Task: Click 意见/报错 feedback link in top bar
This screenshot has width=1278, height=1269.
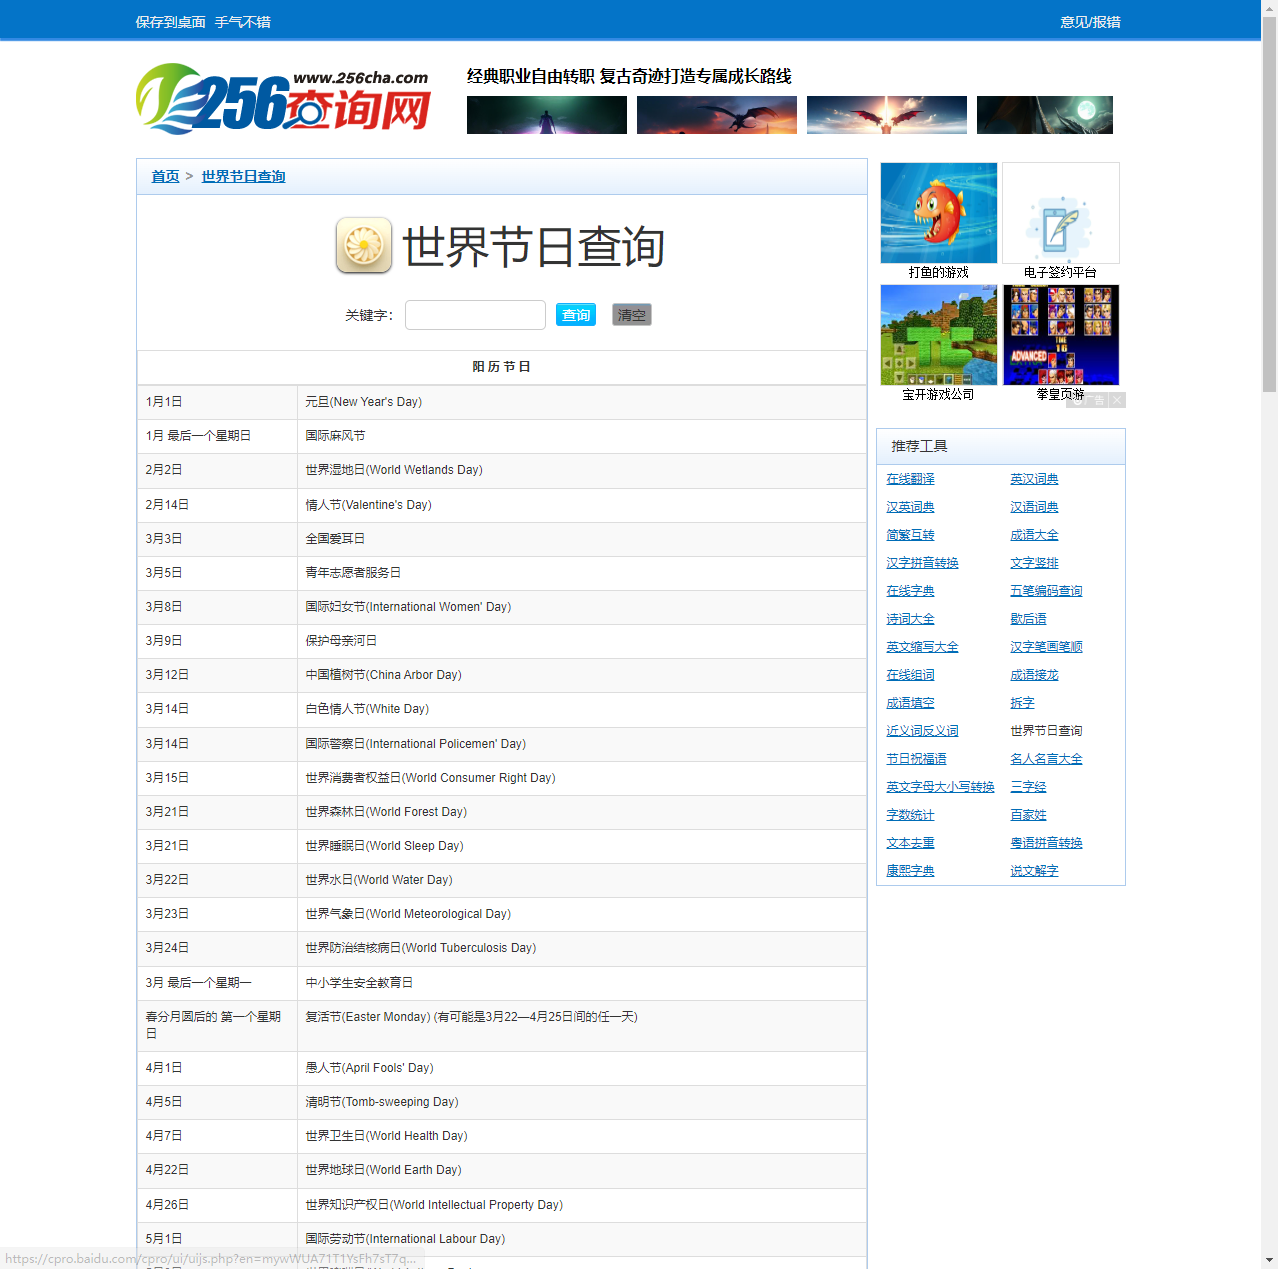Action: 1090,22
